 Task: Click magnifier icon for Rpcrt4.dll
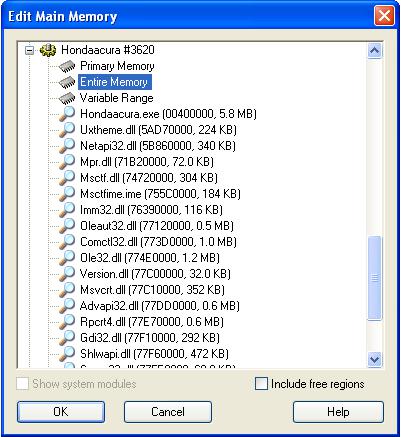(67, 322)
